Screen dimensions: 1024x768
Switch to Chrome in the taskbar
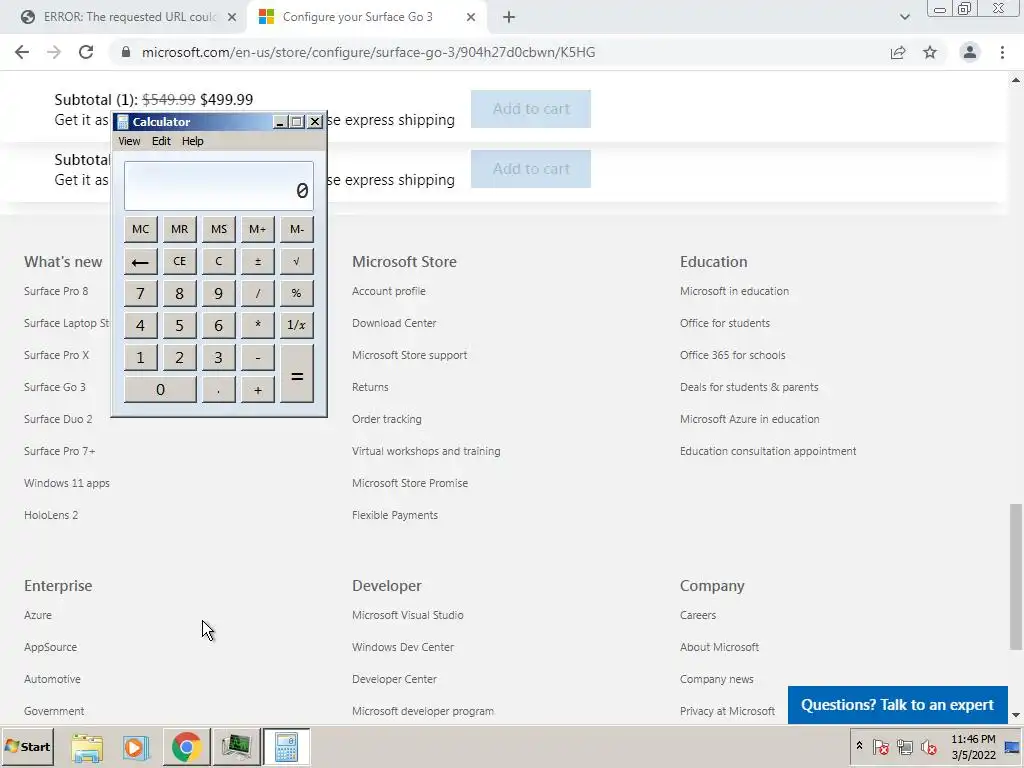tap(186, 747)
